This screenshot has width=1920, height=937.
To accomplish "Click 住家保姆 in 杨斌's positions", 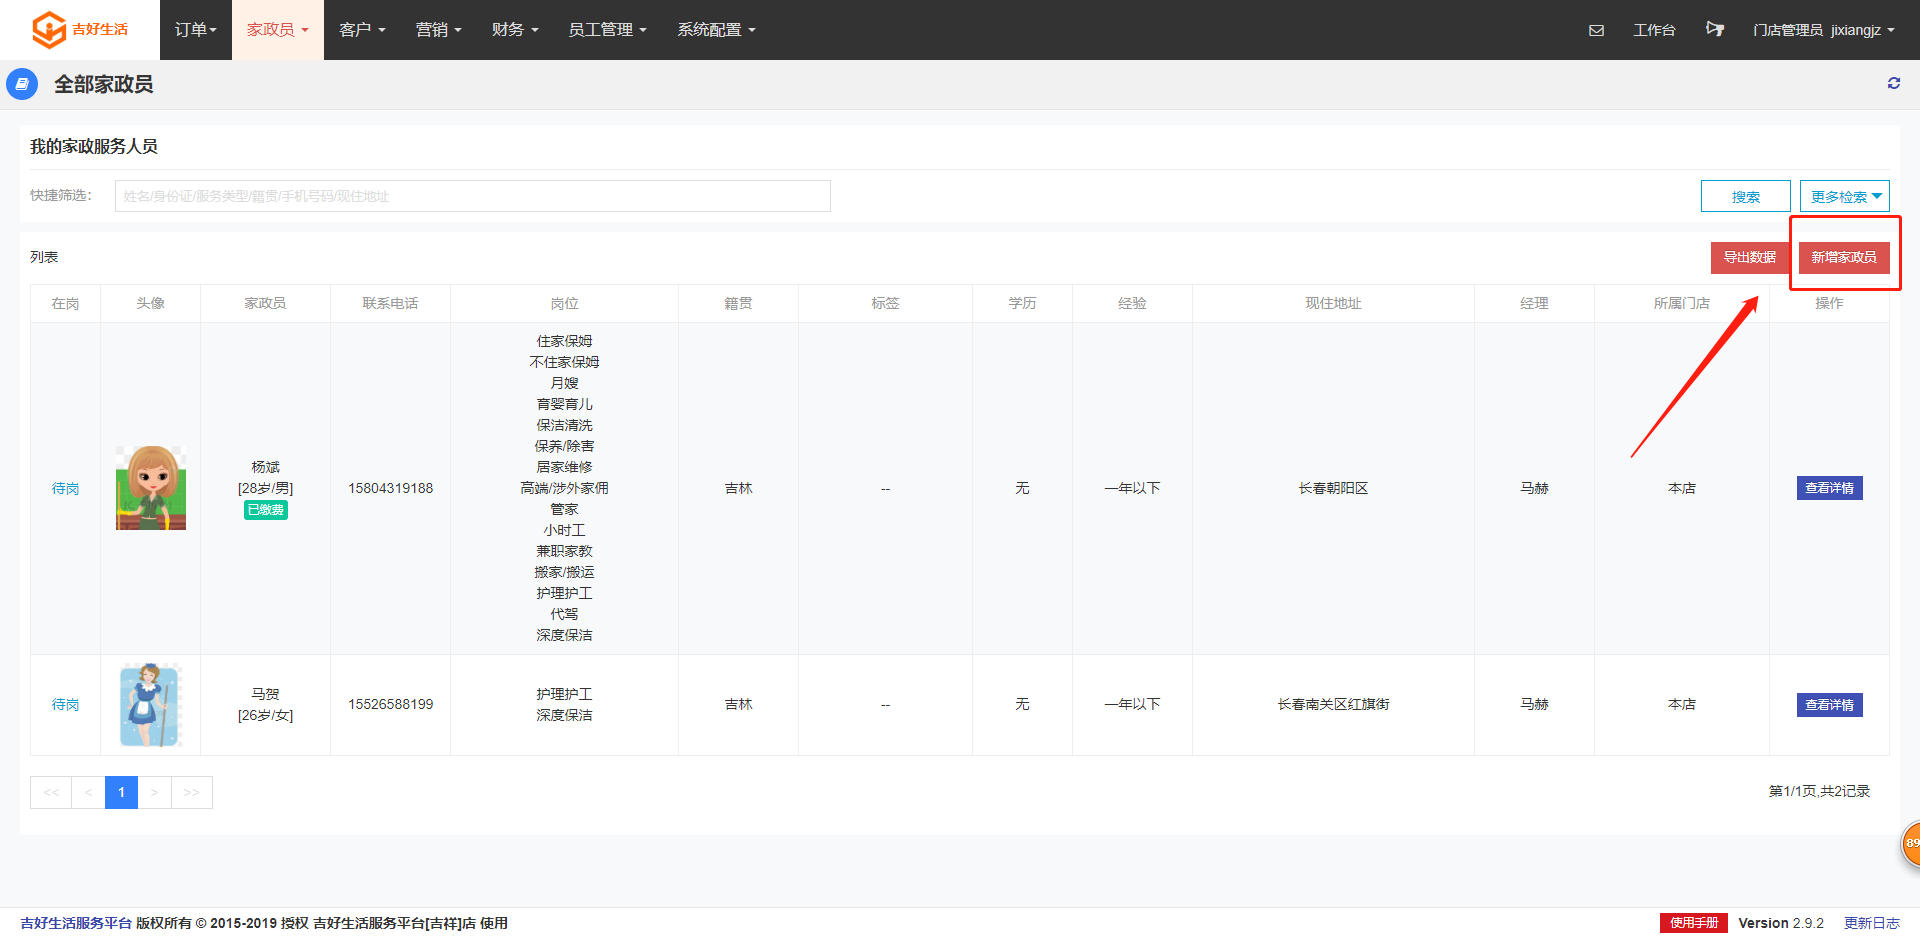I will (564, 341).
